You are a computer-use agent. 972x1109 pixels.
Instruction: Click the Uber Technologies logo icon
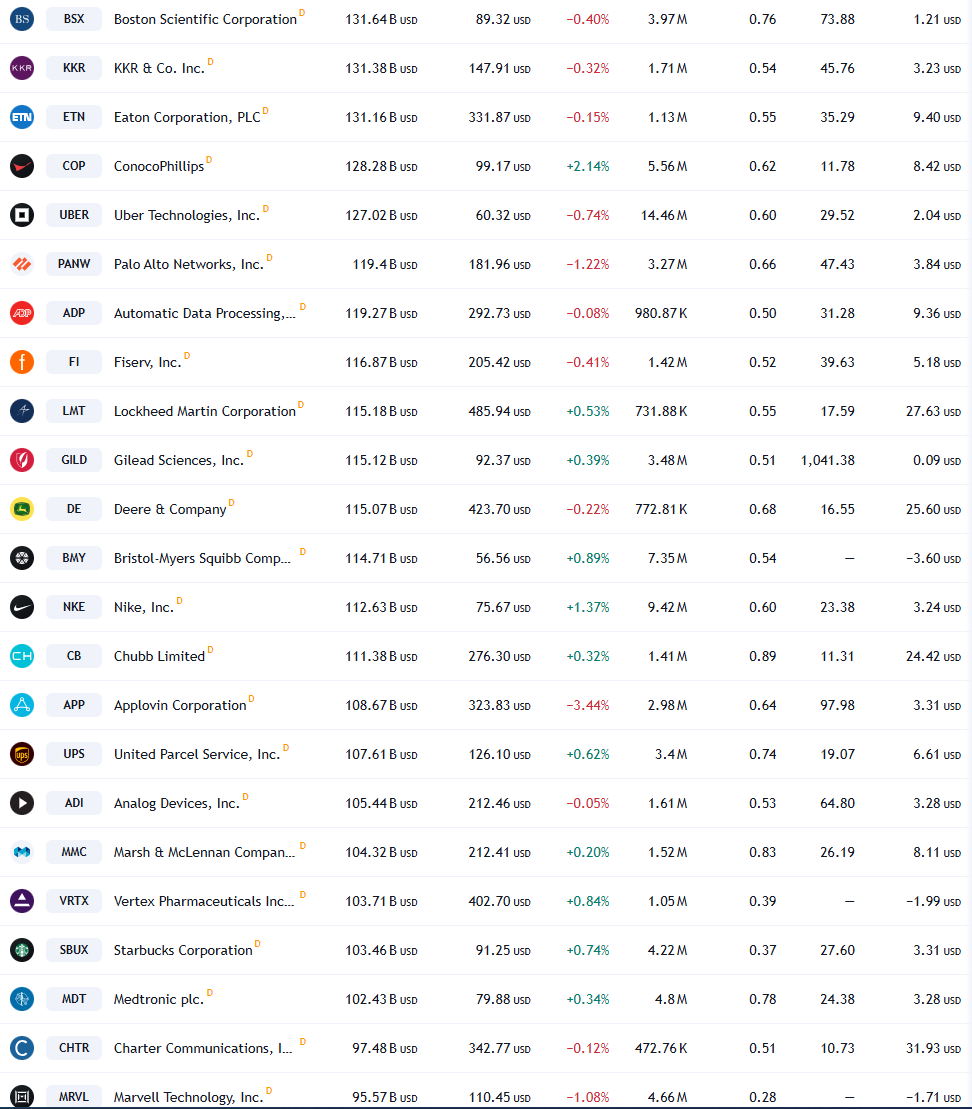[x=22, y=215]
